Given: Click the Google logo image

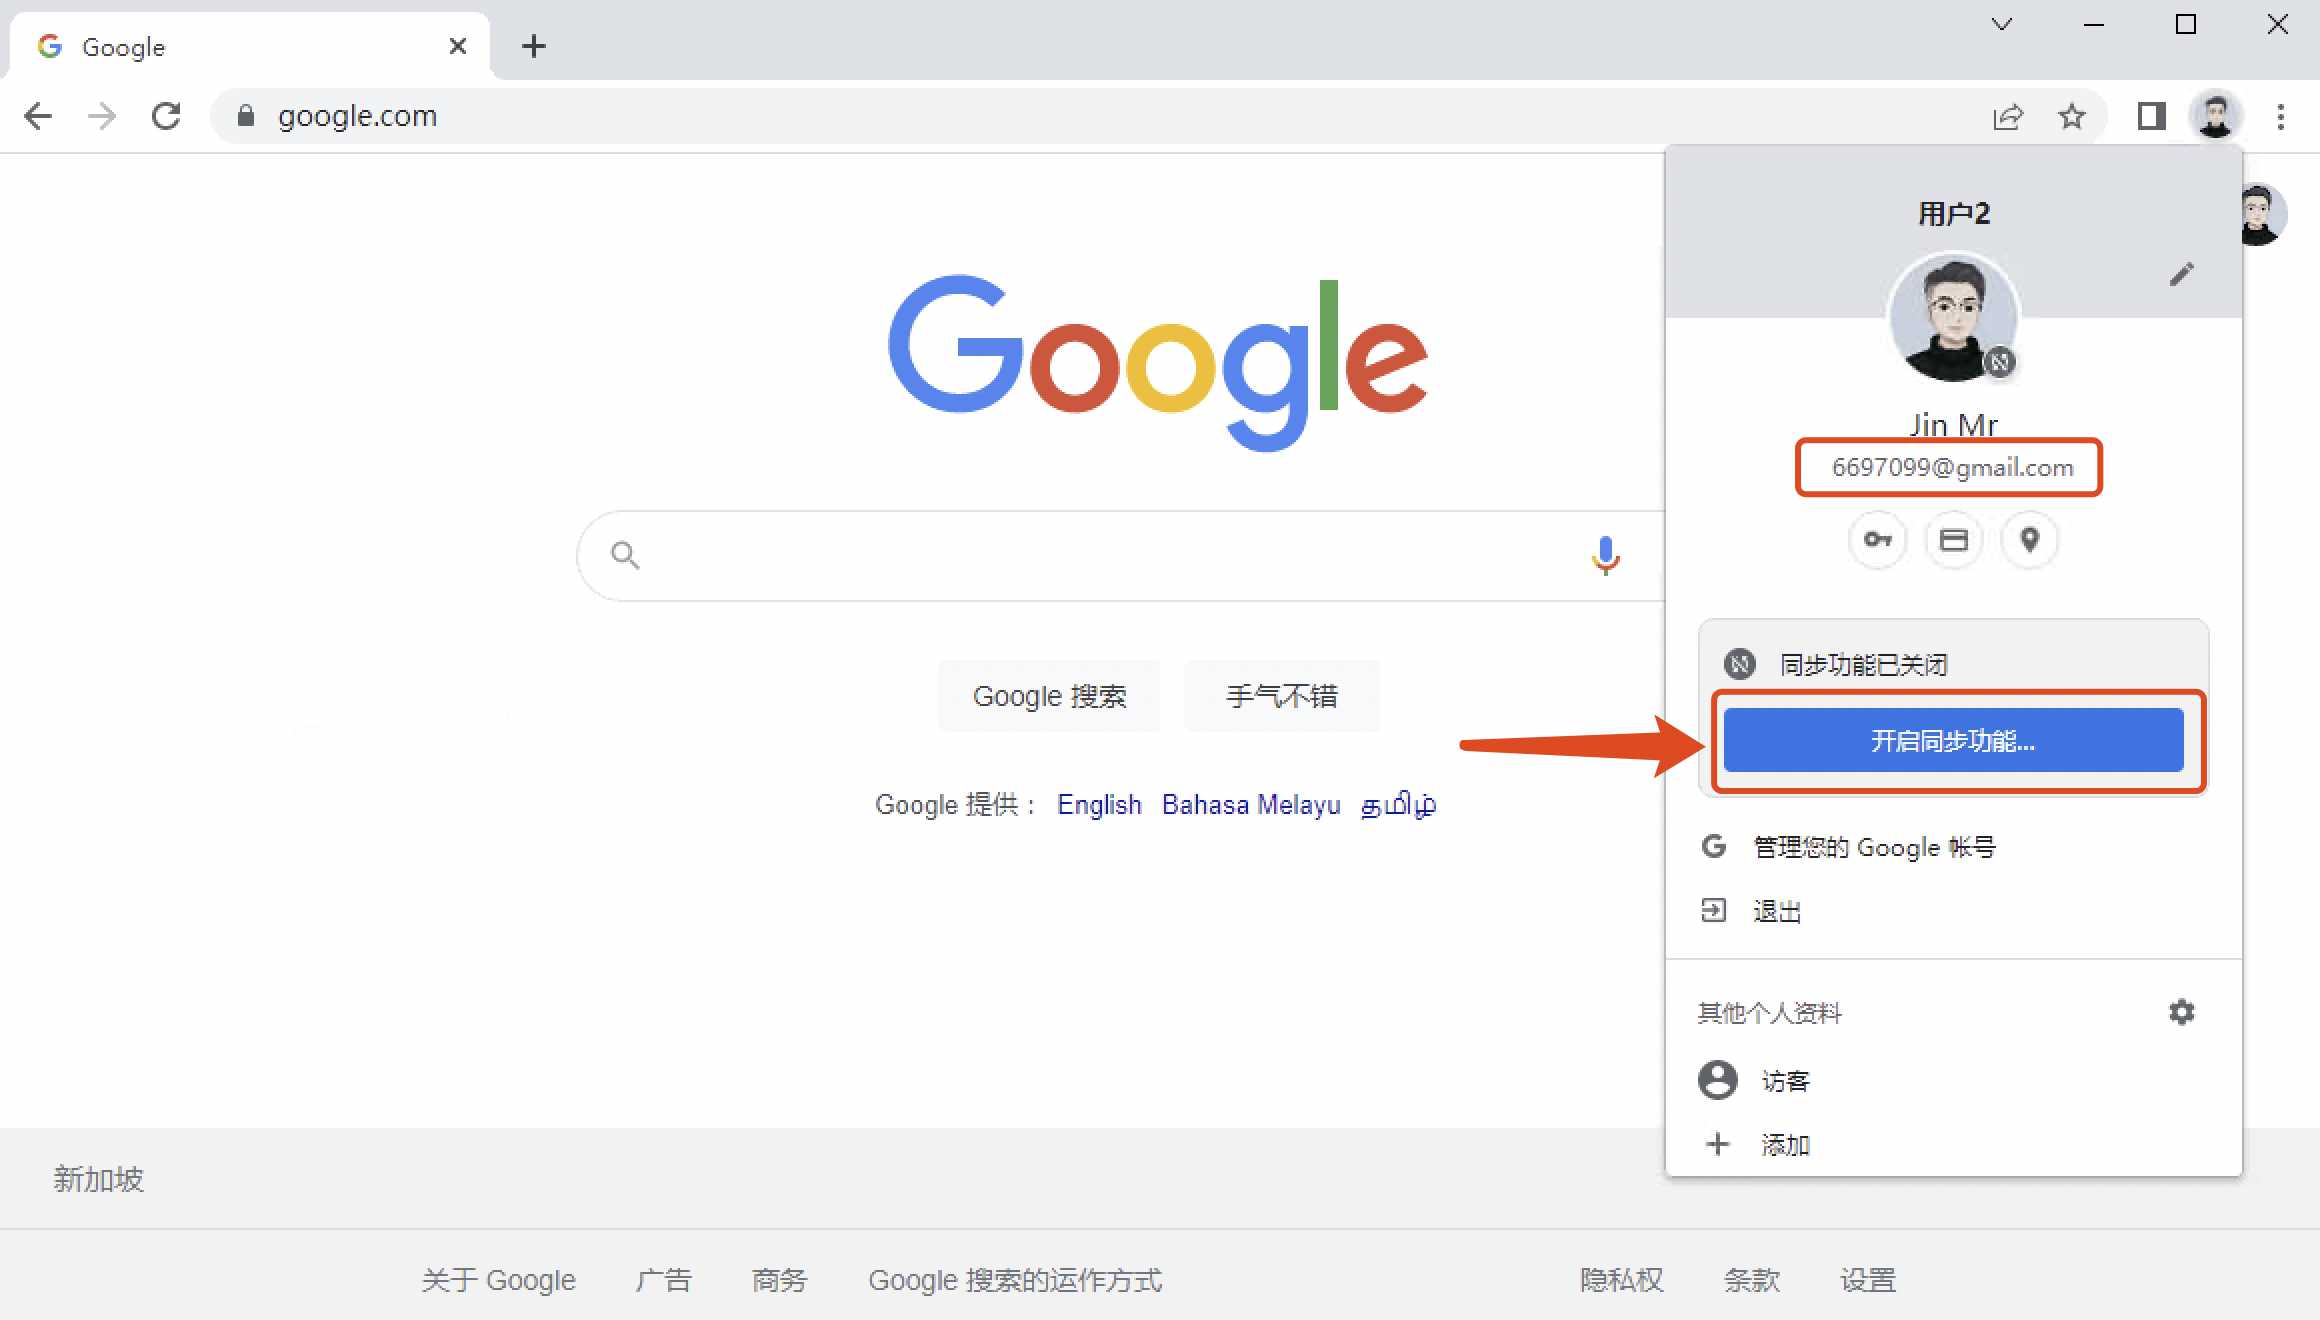Looking at the screenshot, I should 1158,362.
